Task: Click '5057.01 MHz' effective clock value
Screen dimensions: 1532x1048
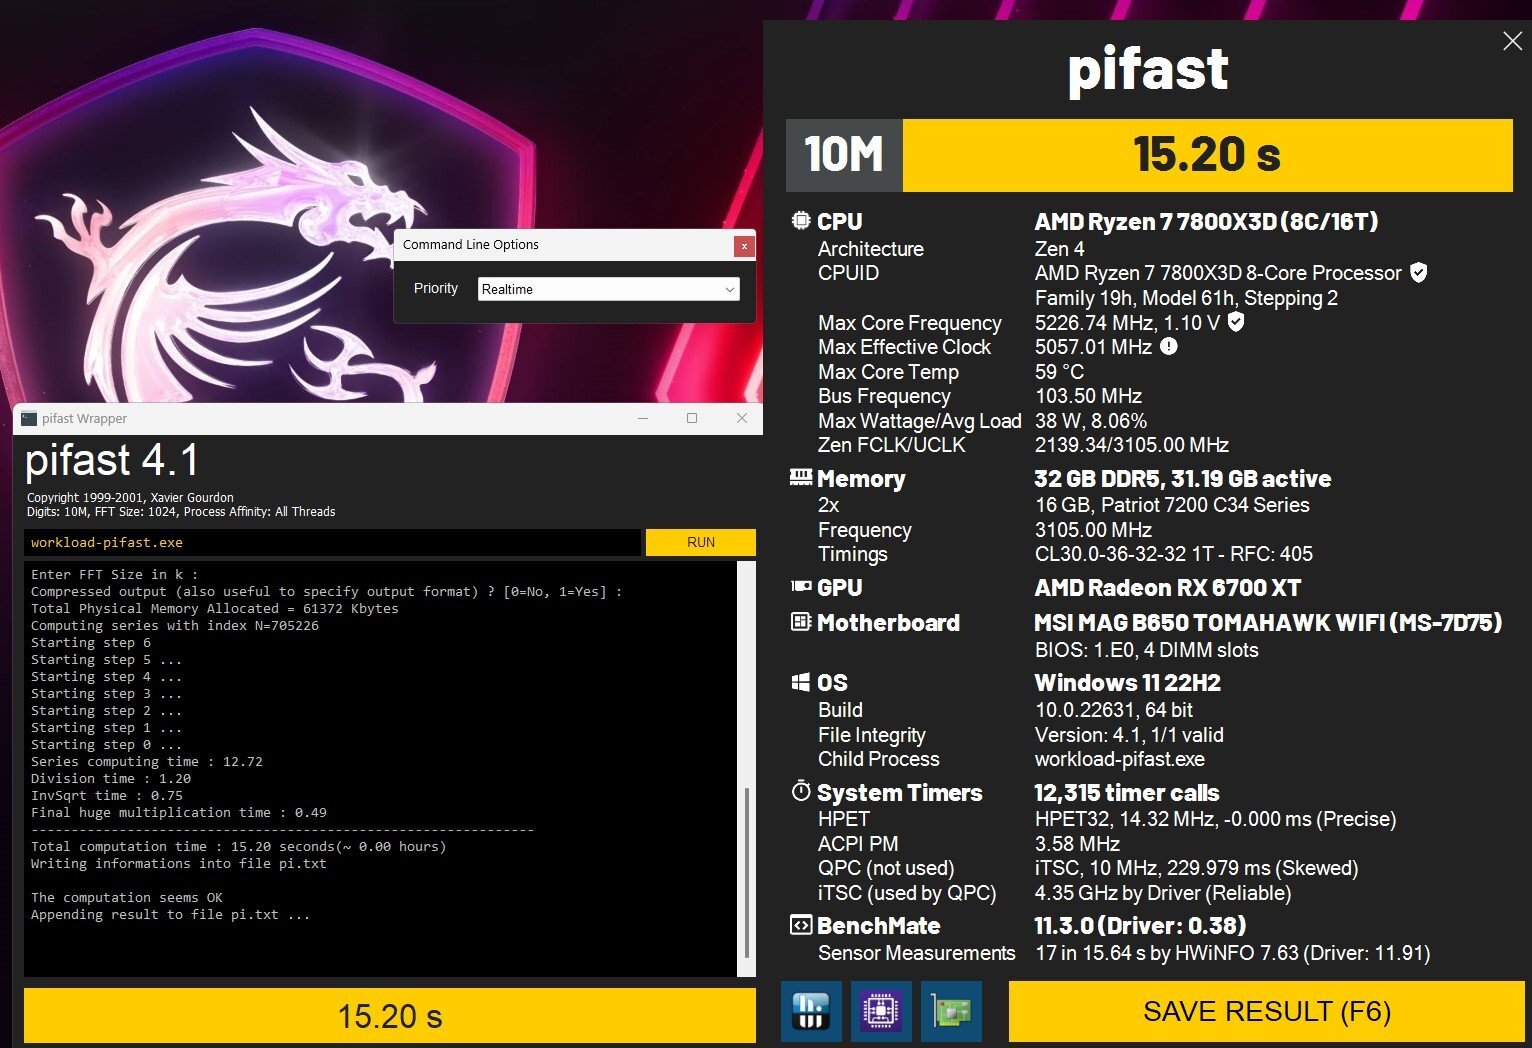Action: (1093, 347)
